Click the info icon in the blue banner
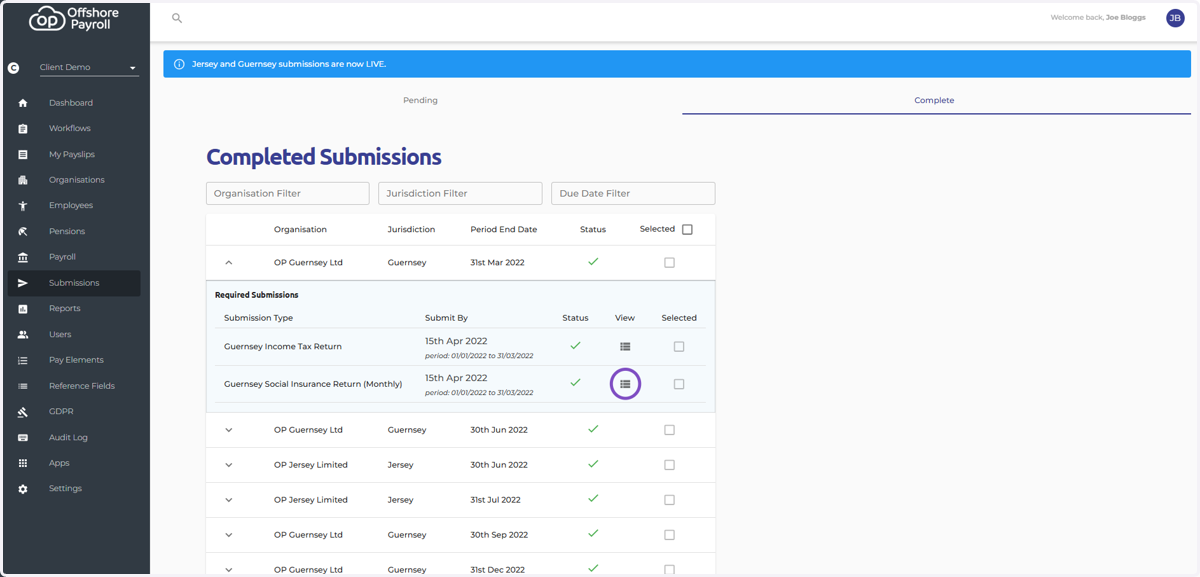The image size is (1200, 577). [179, 64]
